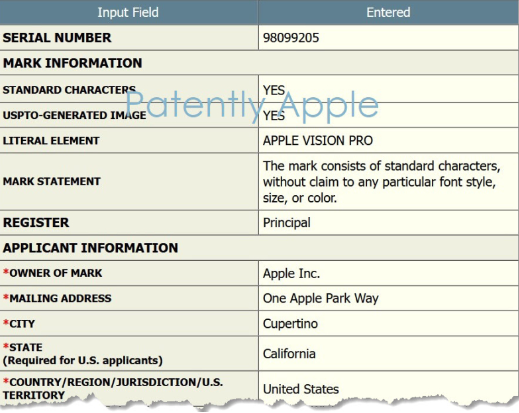Select serial number 98099205
This screenshot has height=413, width=519.
[291, 38]
